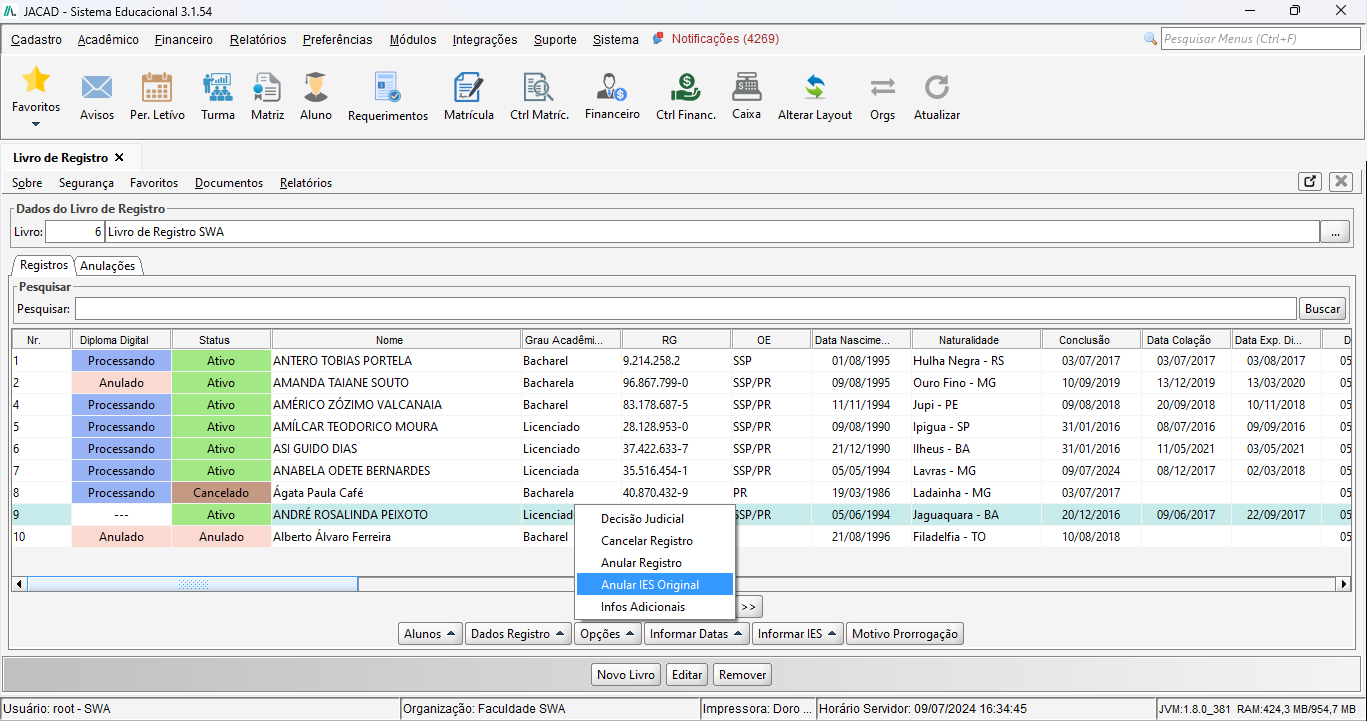Viewport: 1367px width, 721px height.
Task: Go to next page with >> button
Action: (x=750, y=606)
